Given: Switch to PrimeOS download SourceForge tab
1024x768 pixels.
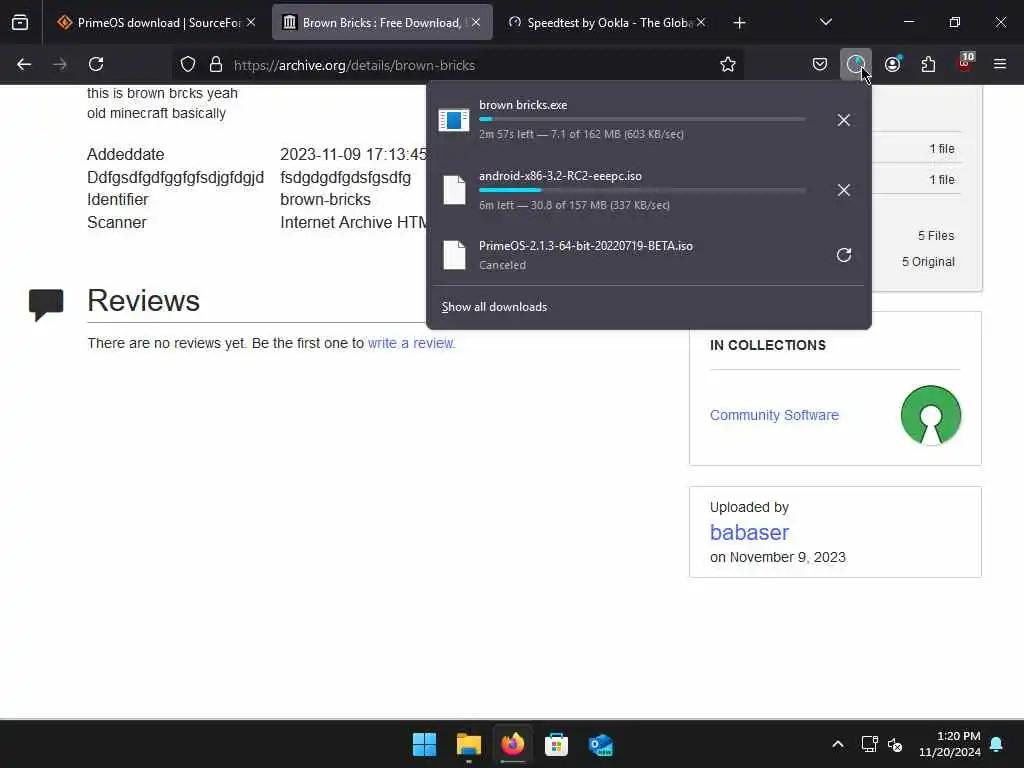Looking at the screenshot, I should (156, 23).
